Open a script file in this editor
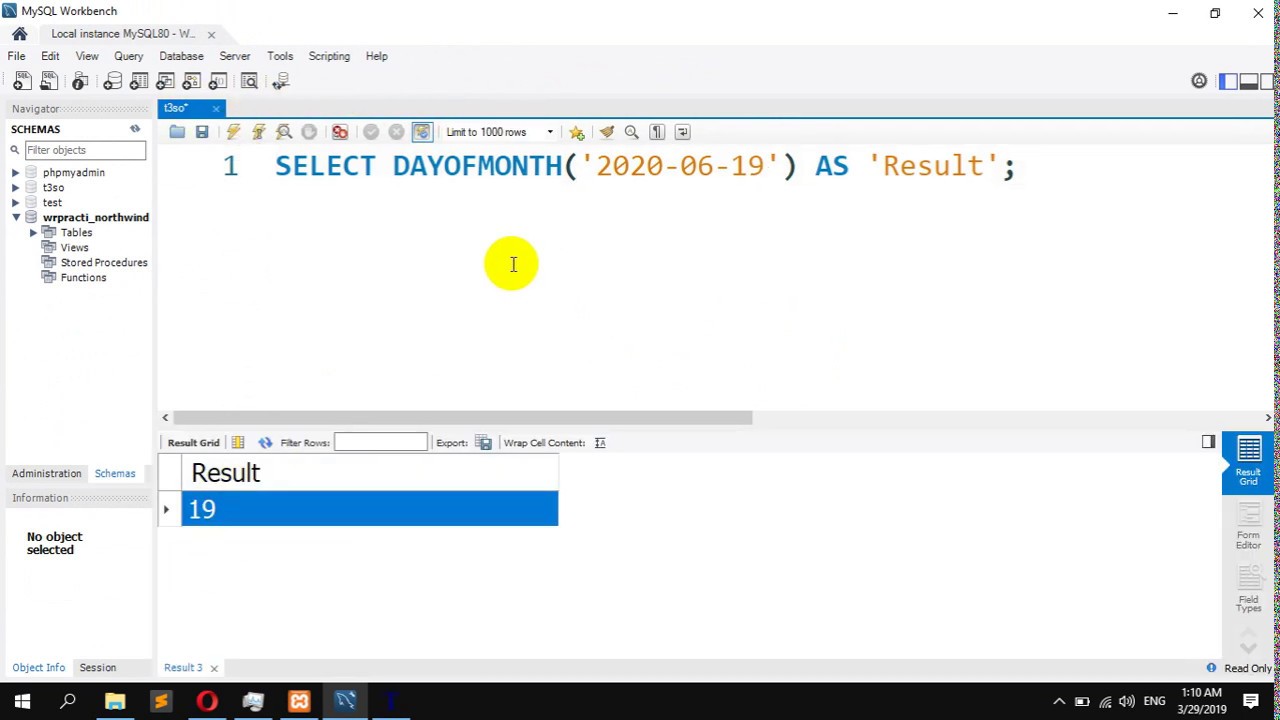 (177, 132)
